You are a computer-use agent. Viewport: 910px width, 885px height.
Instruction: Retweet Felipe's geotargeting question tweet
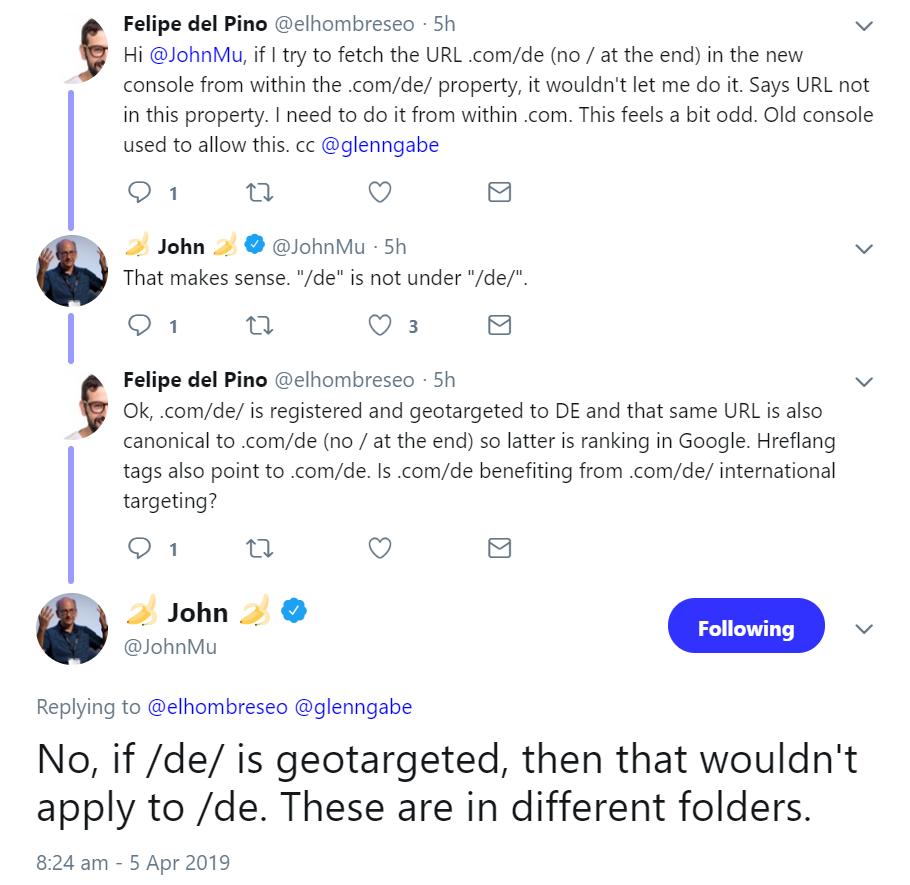pos(260,548)
